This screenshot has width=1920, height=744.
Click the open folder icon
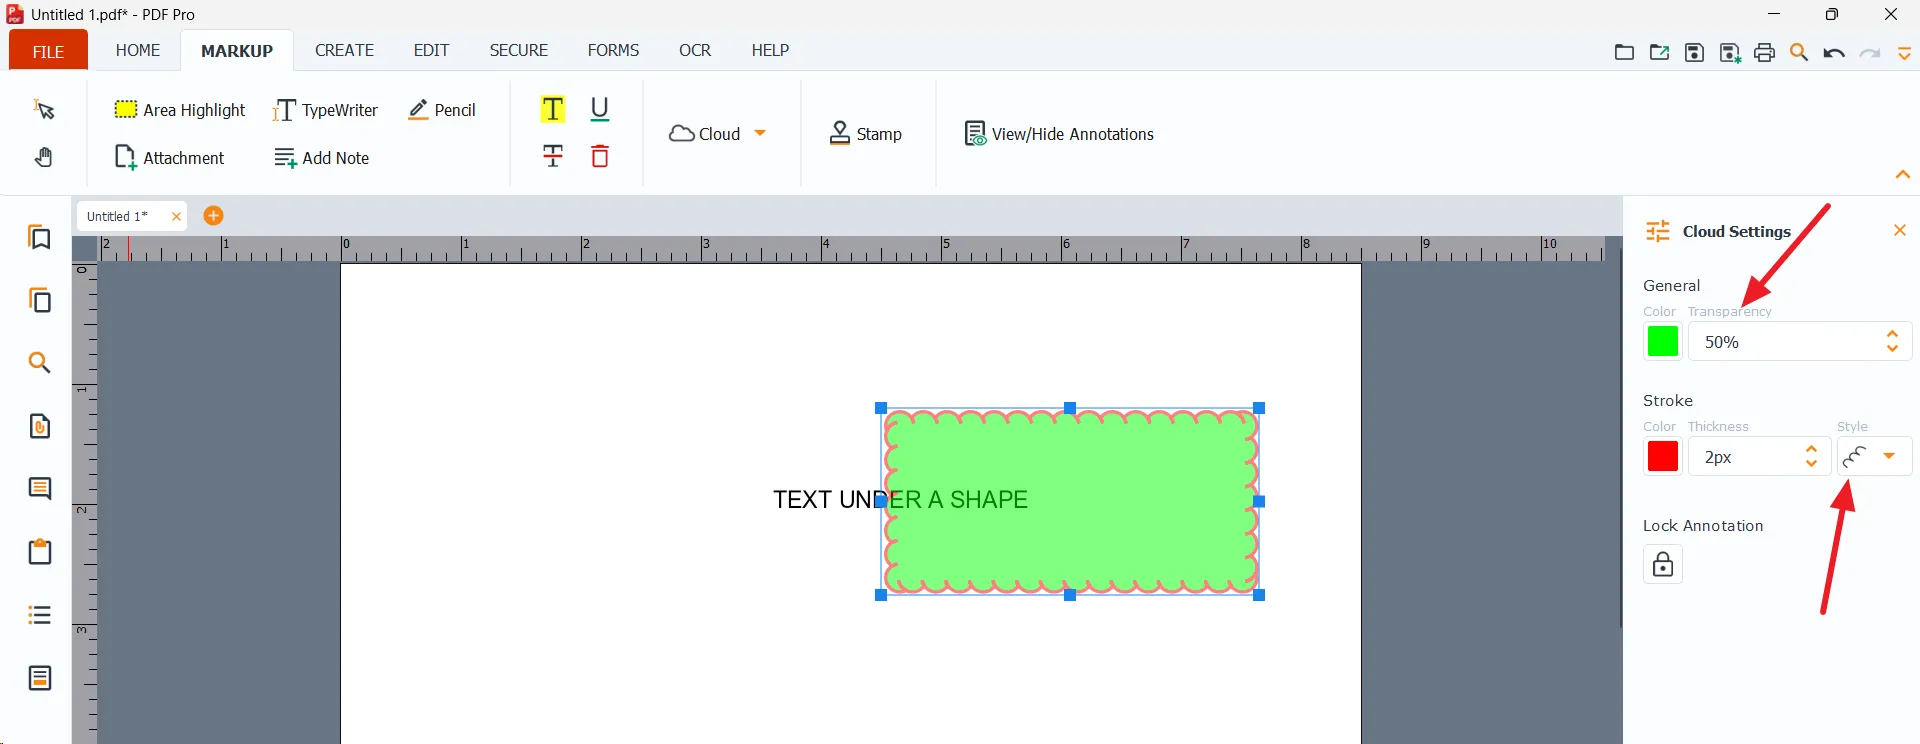coord(1625,53)
